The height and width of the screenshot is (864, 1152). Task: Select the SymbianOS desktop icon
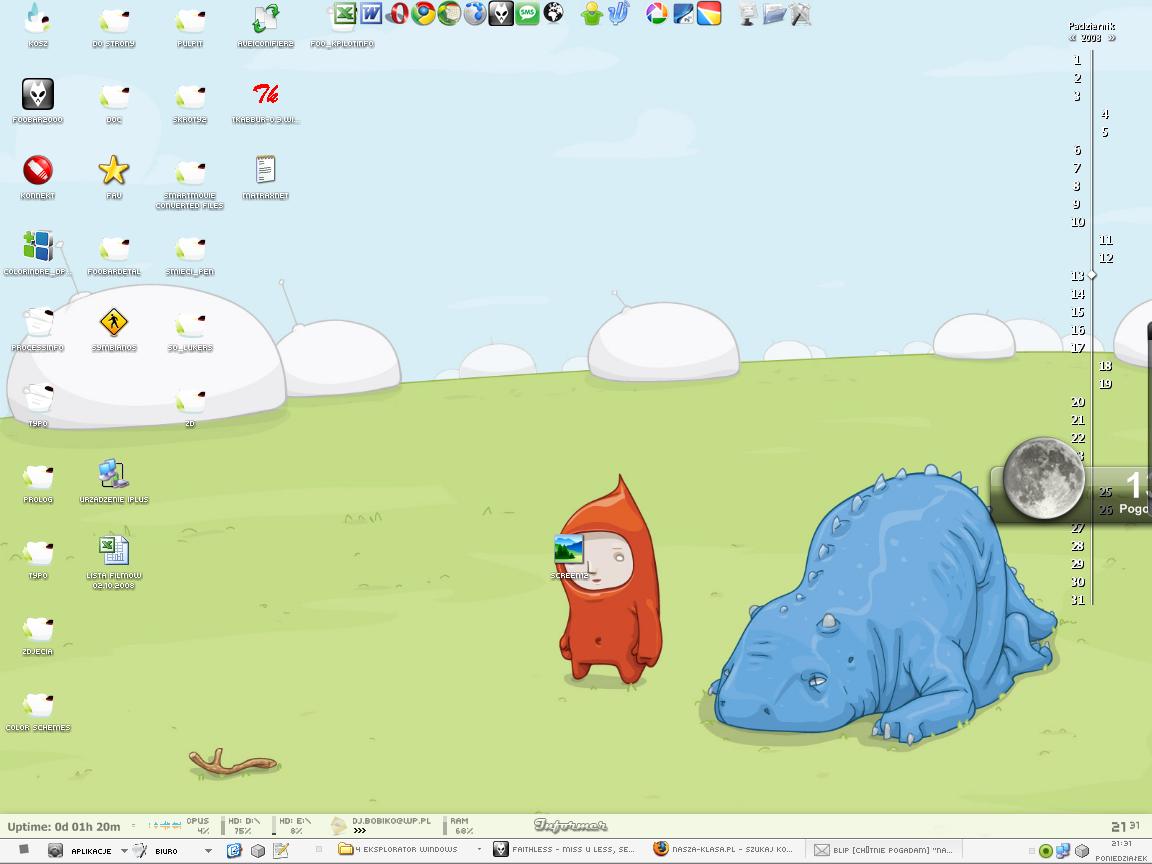(114, 329)
